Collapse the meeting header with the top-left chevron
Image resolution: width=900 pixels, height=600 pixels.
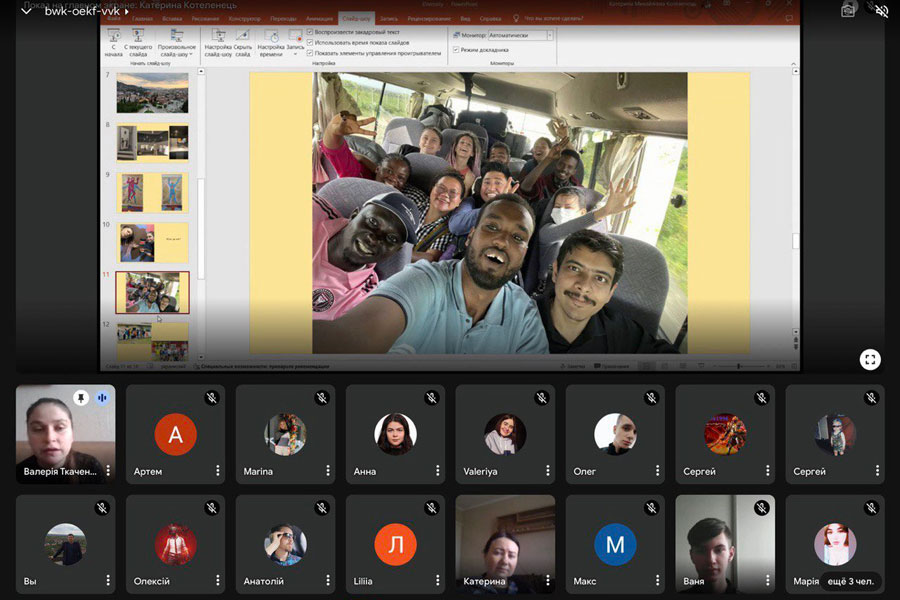[26, 11]
